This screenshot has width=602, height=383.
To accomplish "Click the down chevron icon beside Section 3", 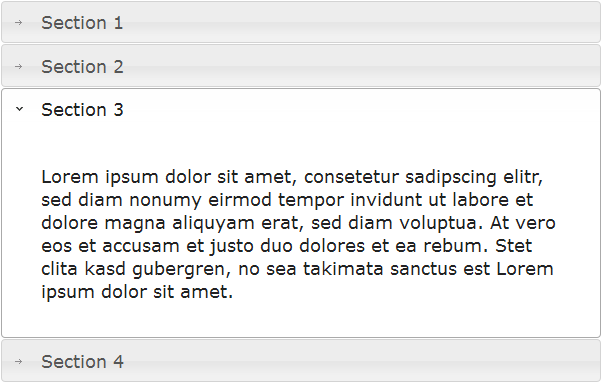I will (x=19, y=109).
